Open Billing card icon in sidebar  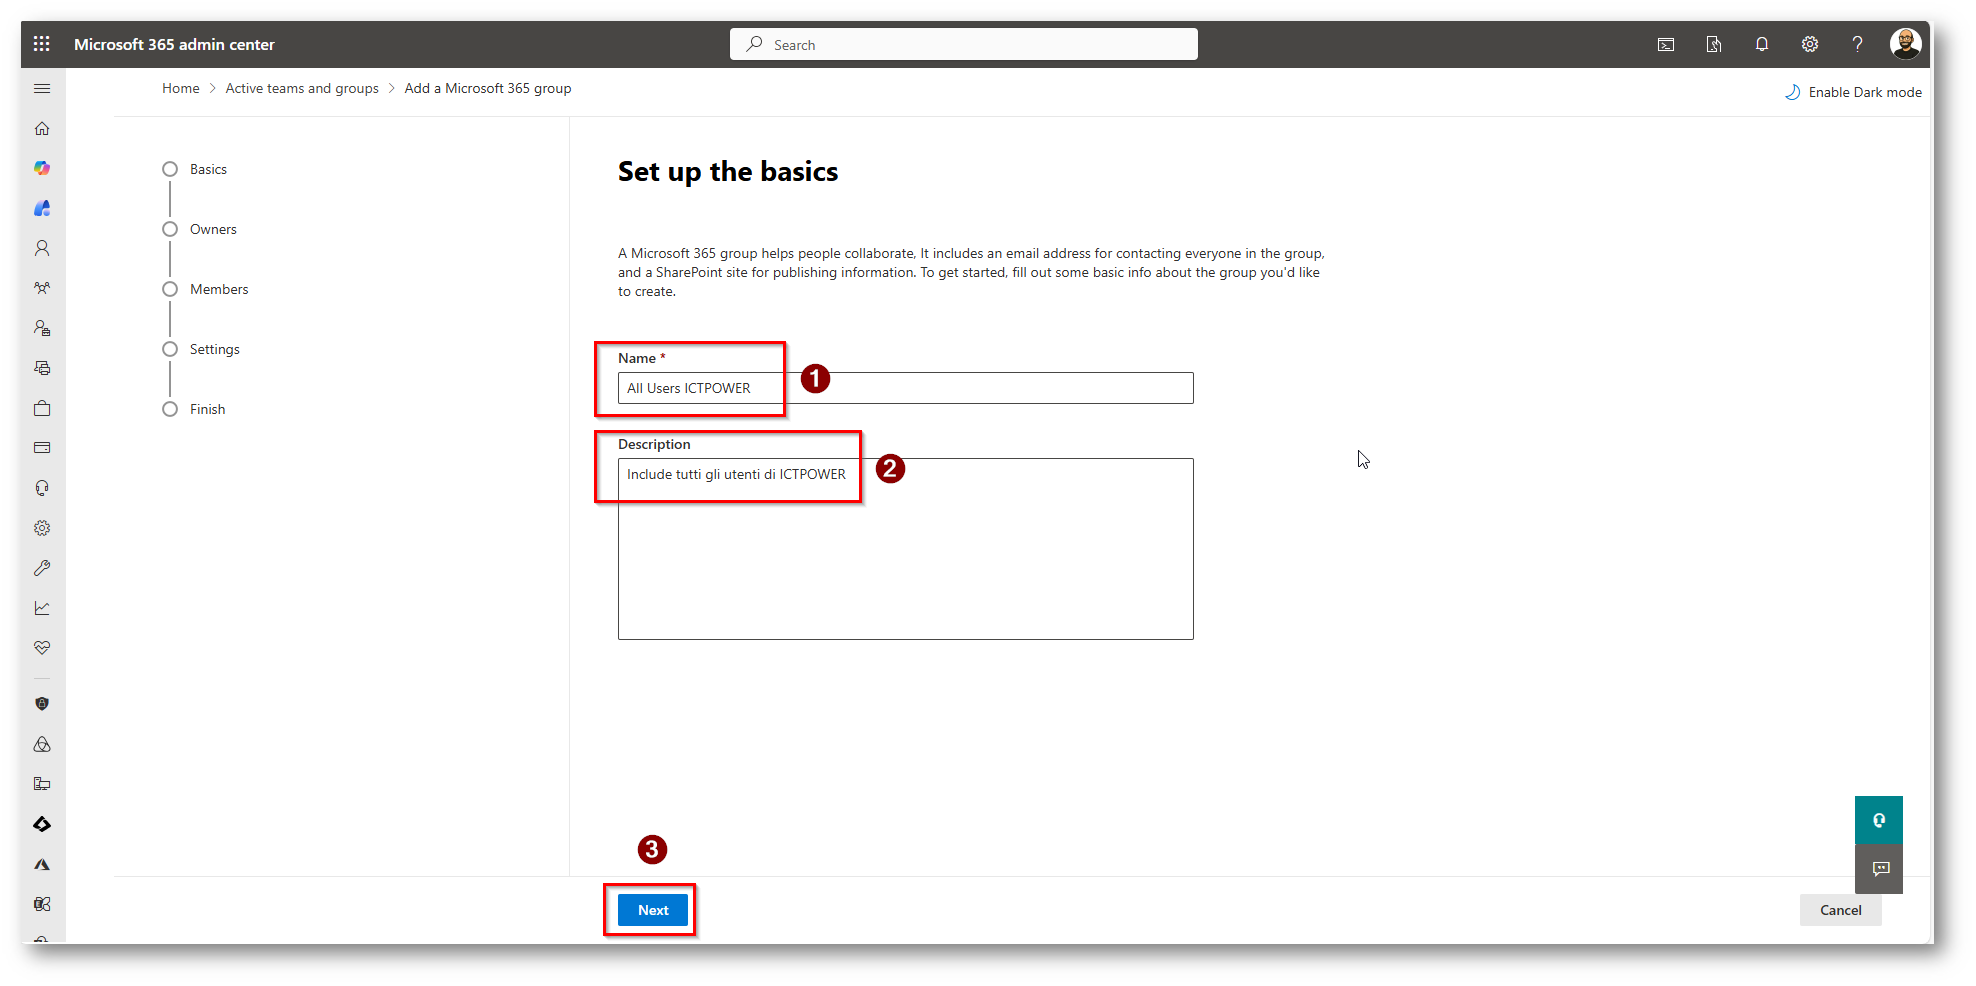pyautogui.click(x=42, y=448)
